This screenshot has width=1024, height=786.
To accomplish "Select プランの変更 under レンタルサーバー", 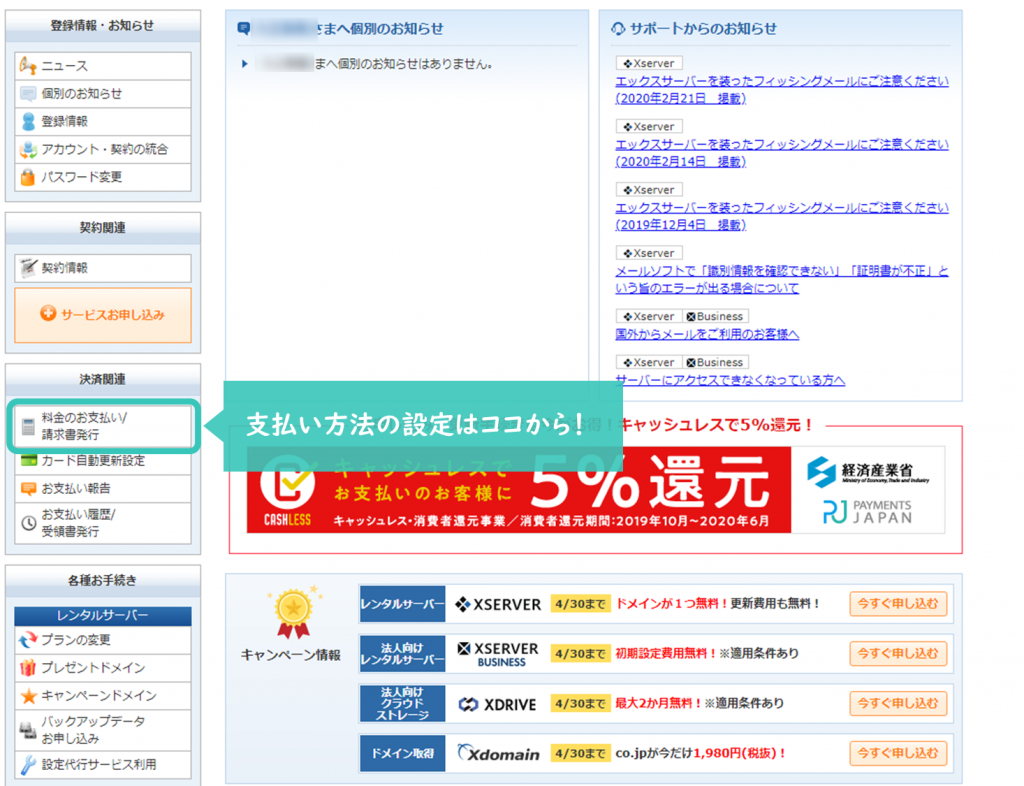I will (x=103, y=640).
